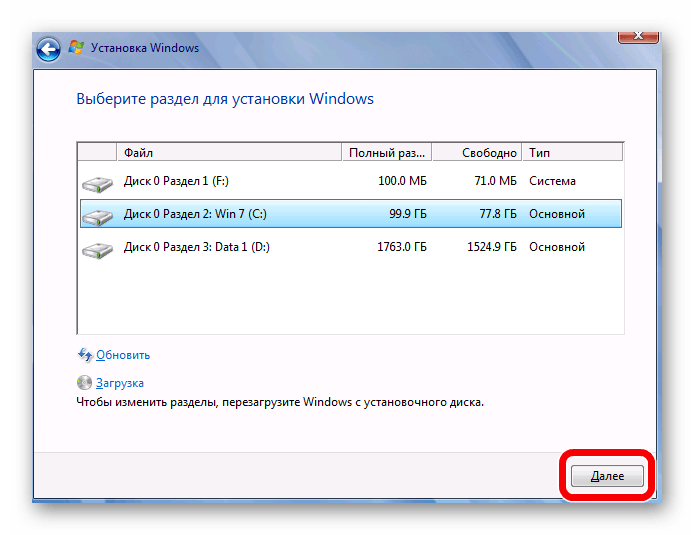Sort by the Свободно column header
The height and width of the screenshot is (535, 698).
tap(476, 153)
